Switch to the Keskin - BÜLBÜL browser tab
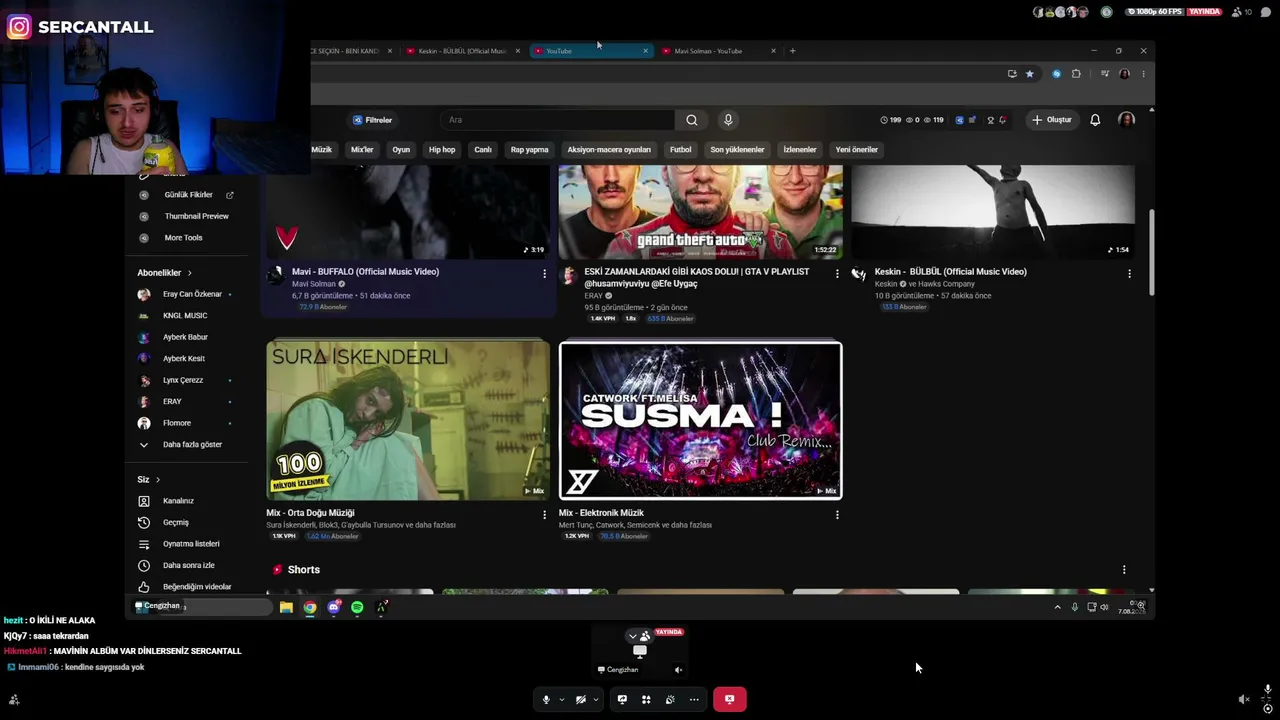Screen dimensions: 1280x720 463,51
